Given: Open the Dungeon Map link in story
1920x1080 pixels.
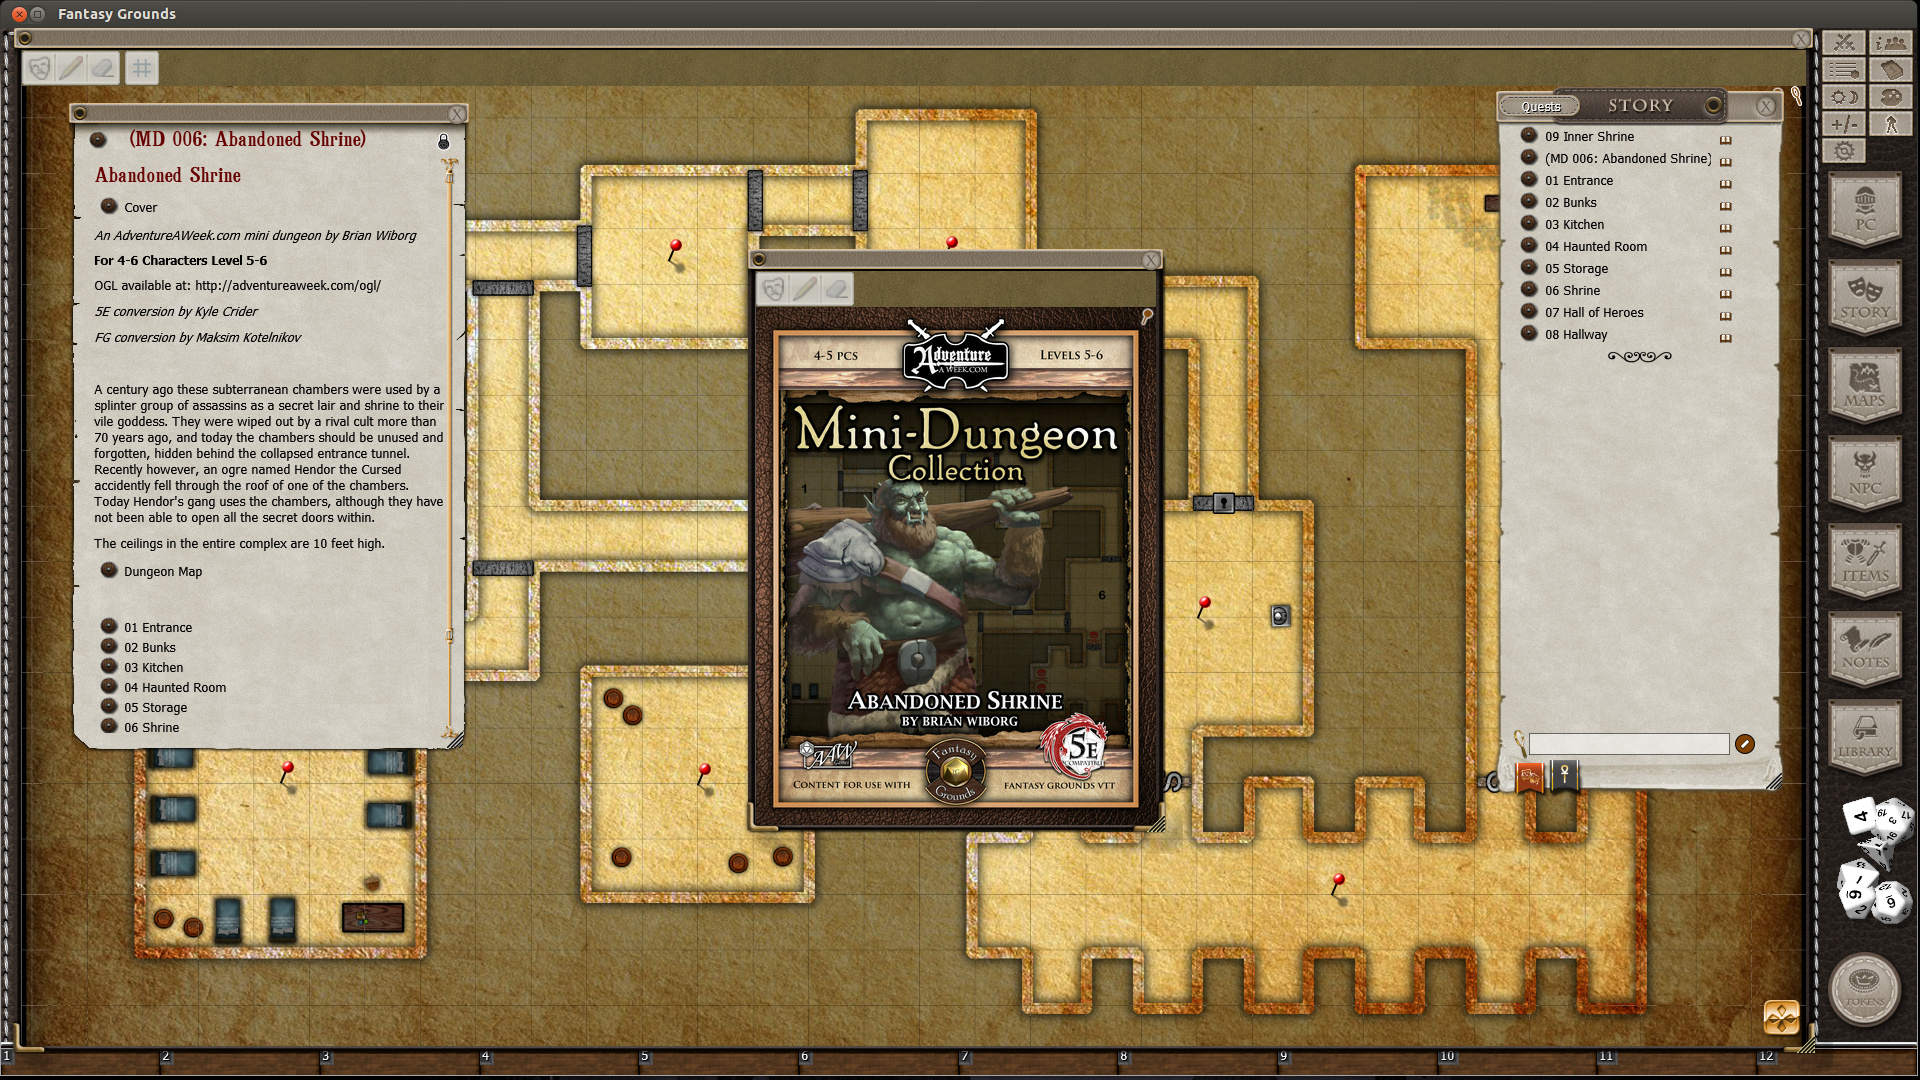Looking at the screenshot, I should (x=162, y=572).
